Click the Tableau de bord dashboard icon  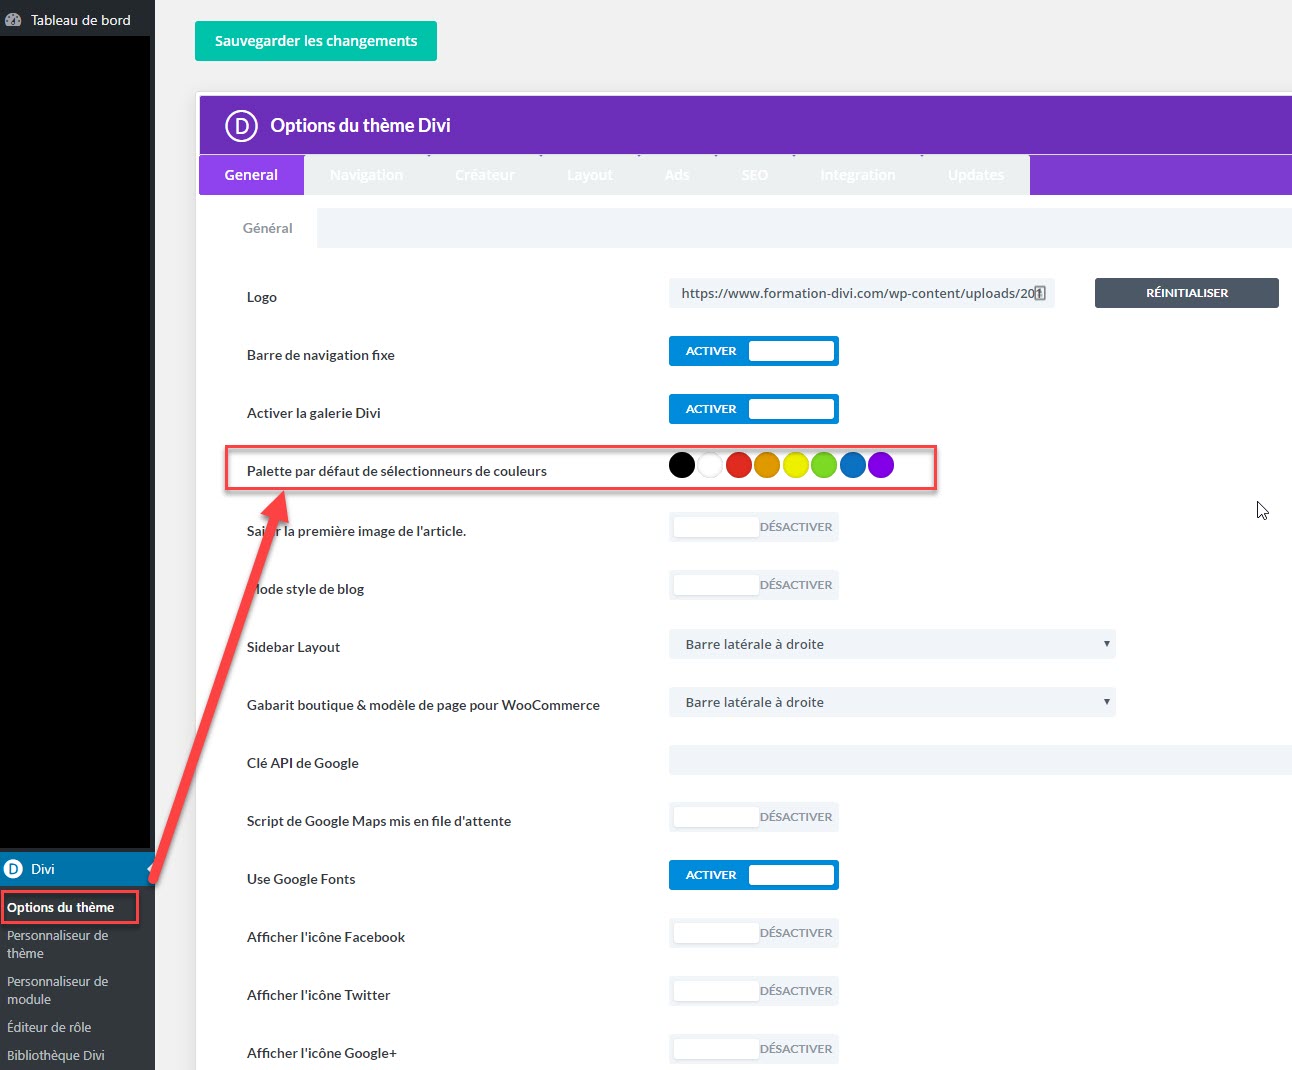click(x=13, y=20)
